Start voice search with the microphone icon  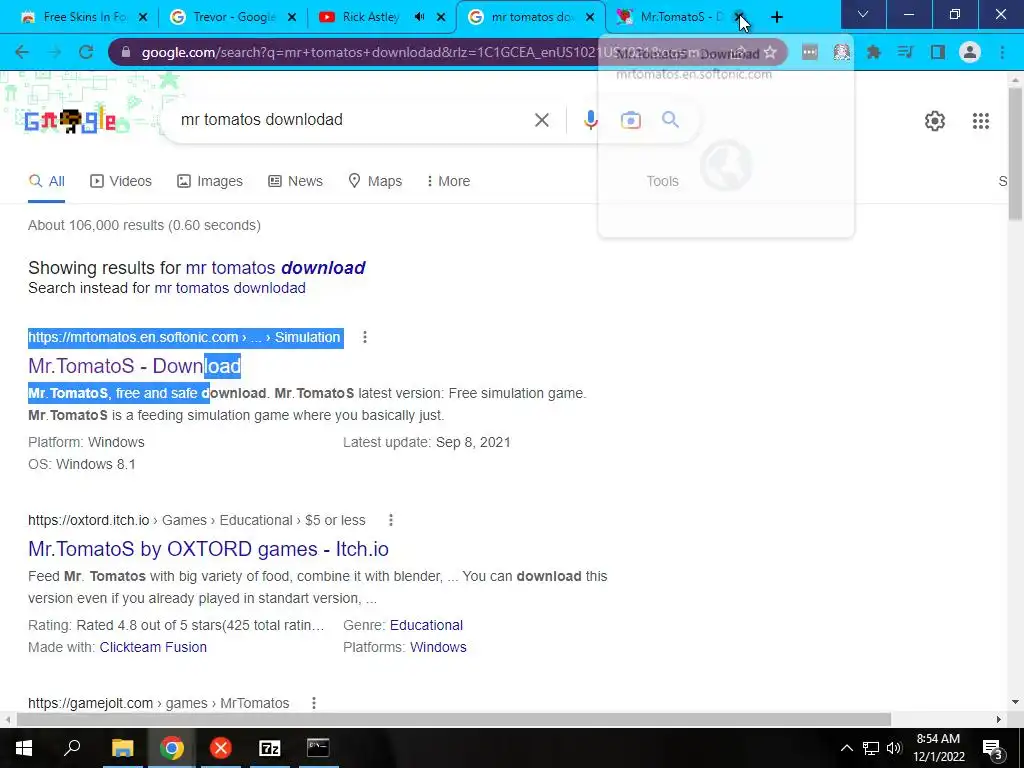[590, 120]
